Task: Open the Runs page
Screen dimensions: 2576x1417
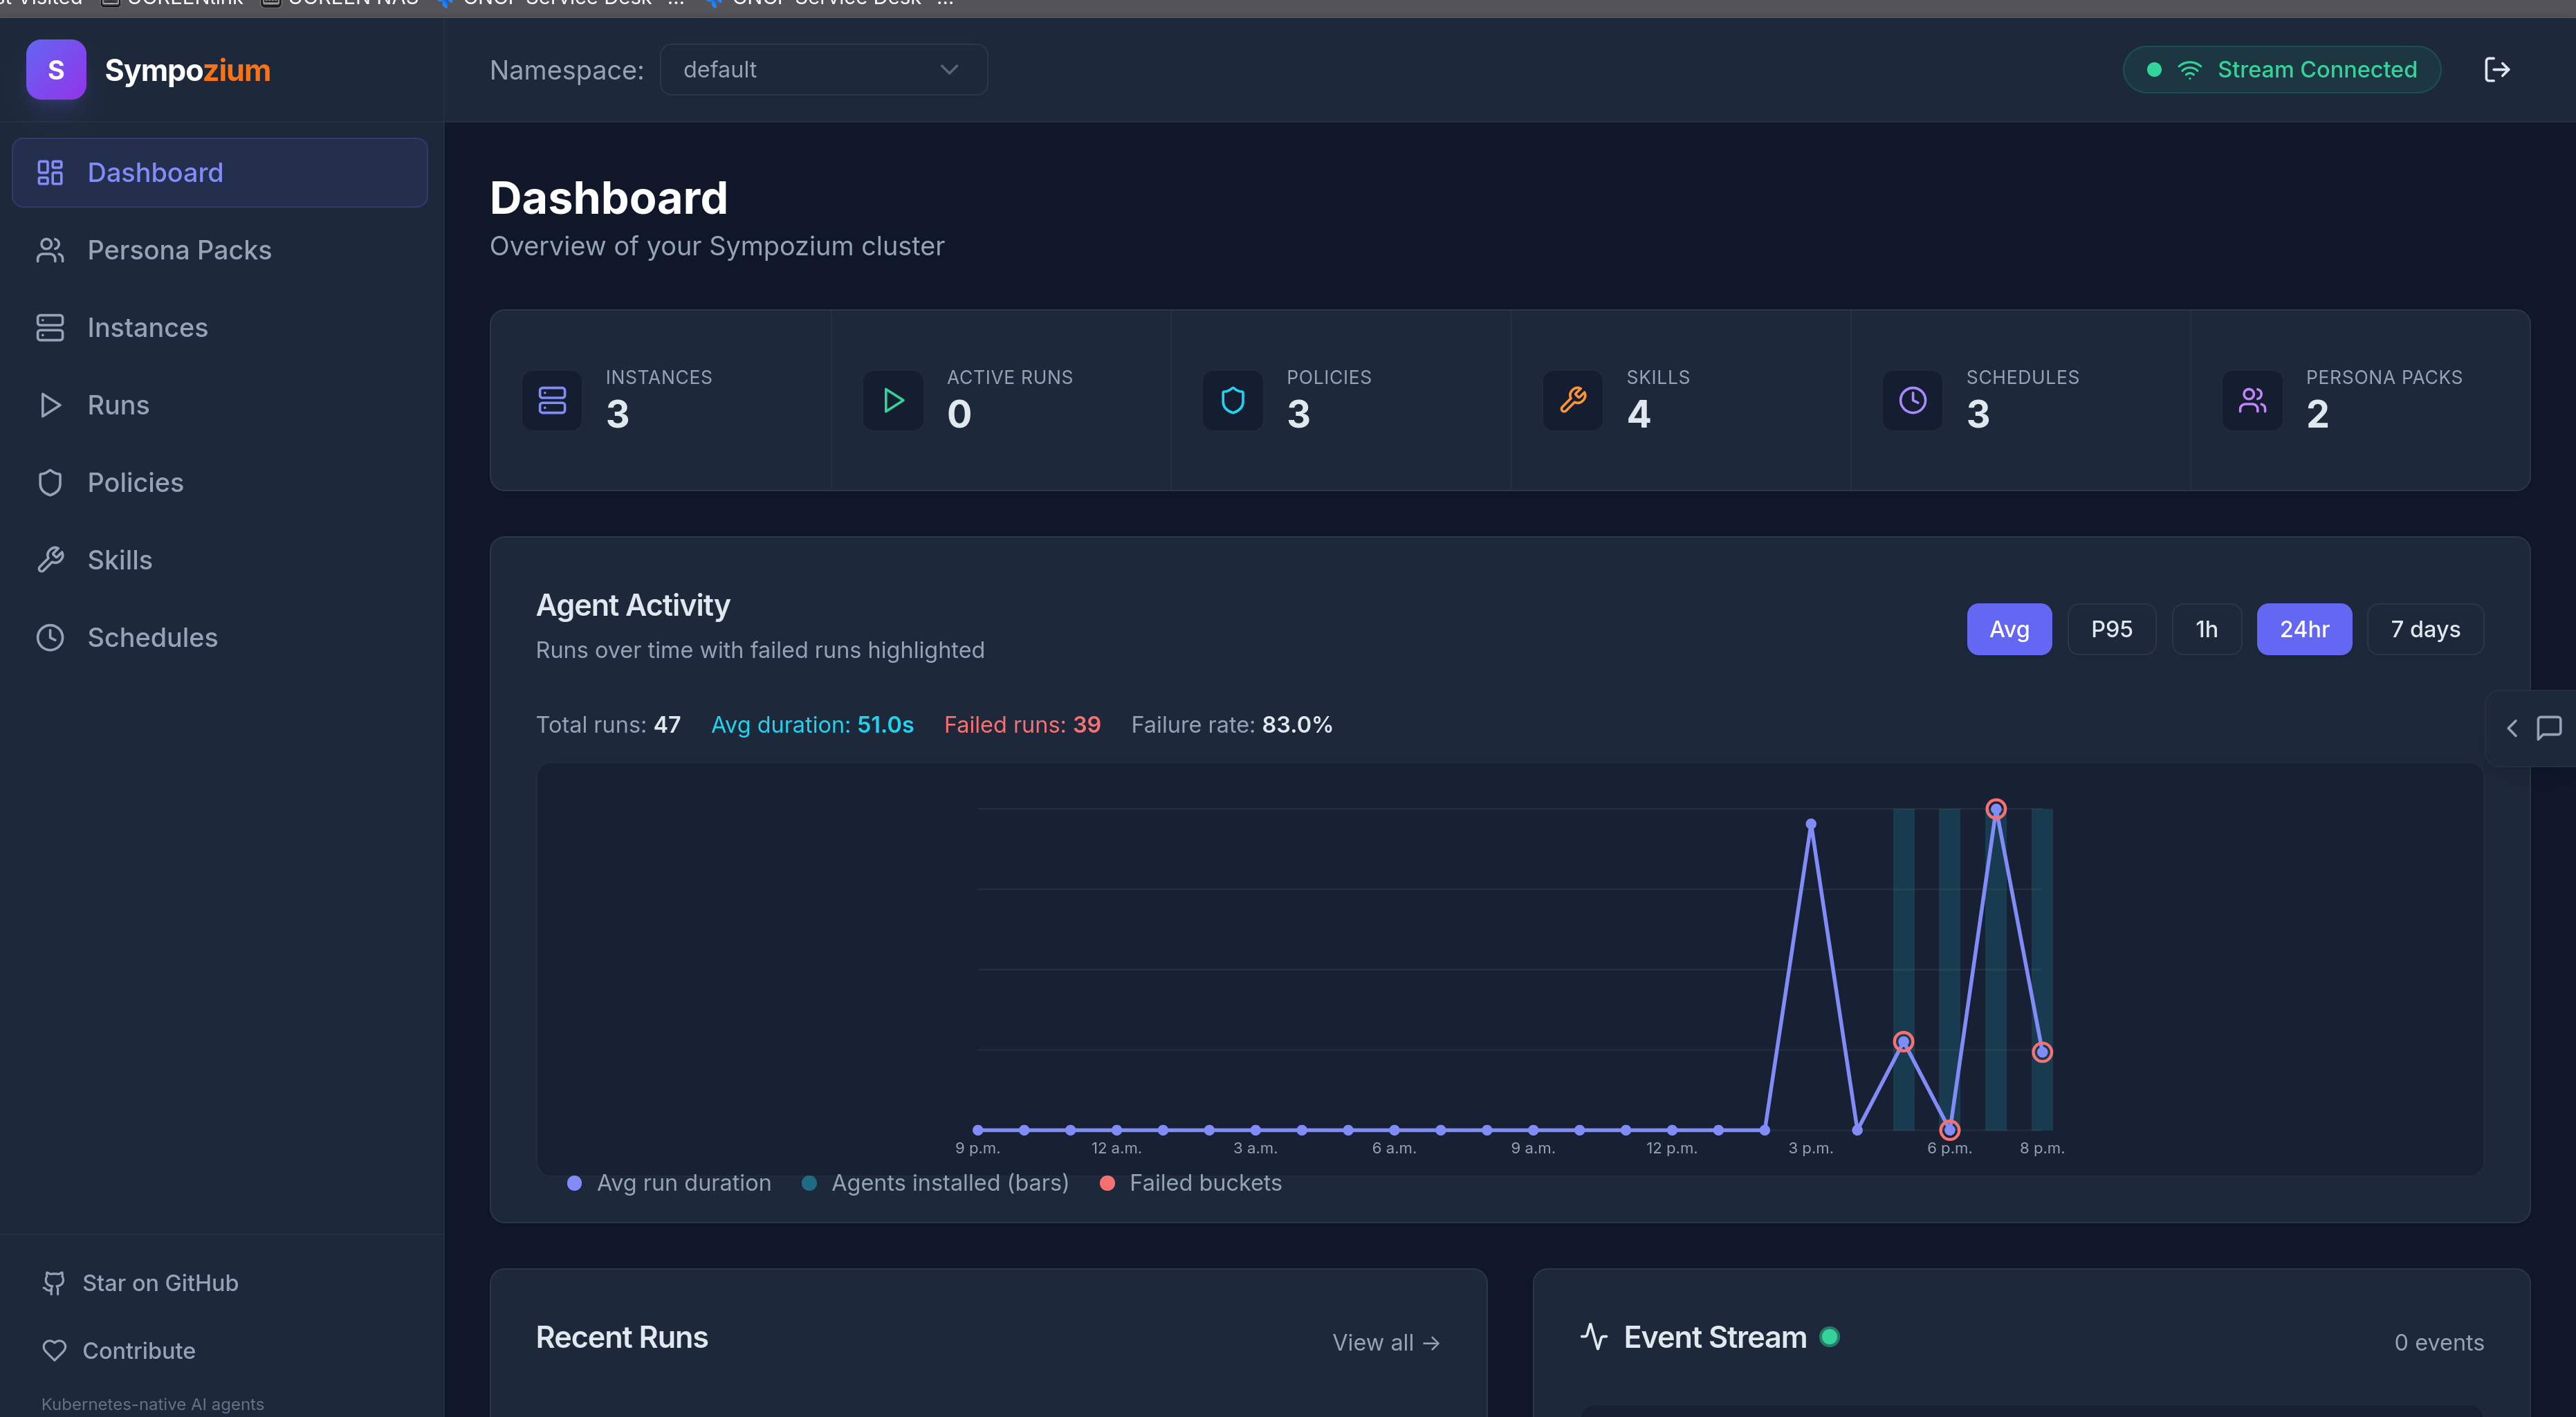Action: pyautogui.click(x=220, y=405)
